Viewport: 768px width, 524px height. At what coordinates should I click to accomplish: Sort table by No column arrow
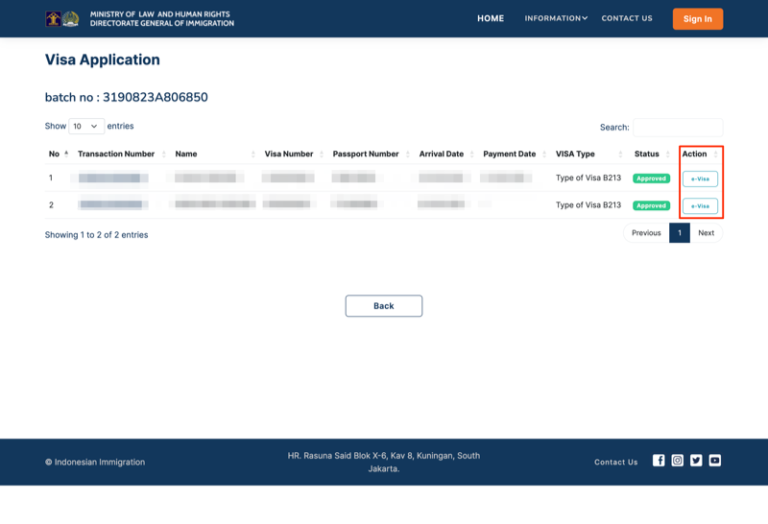[x=66, y=154]
